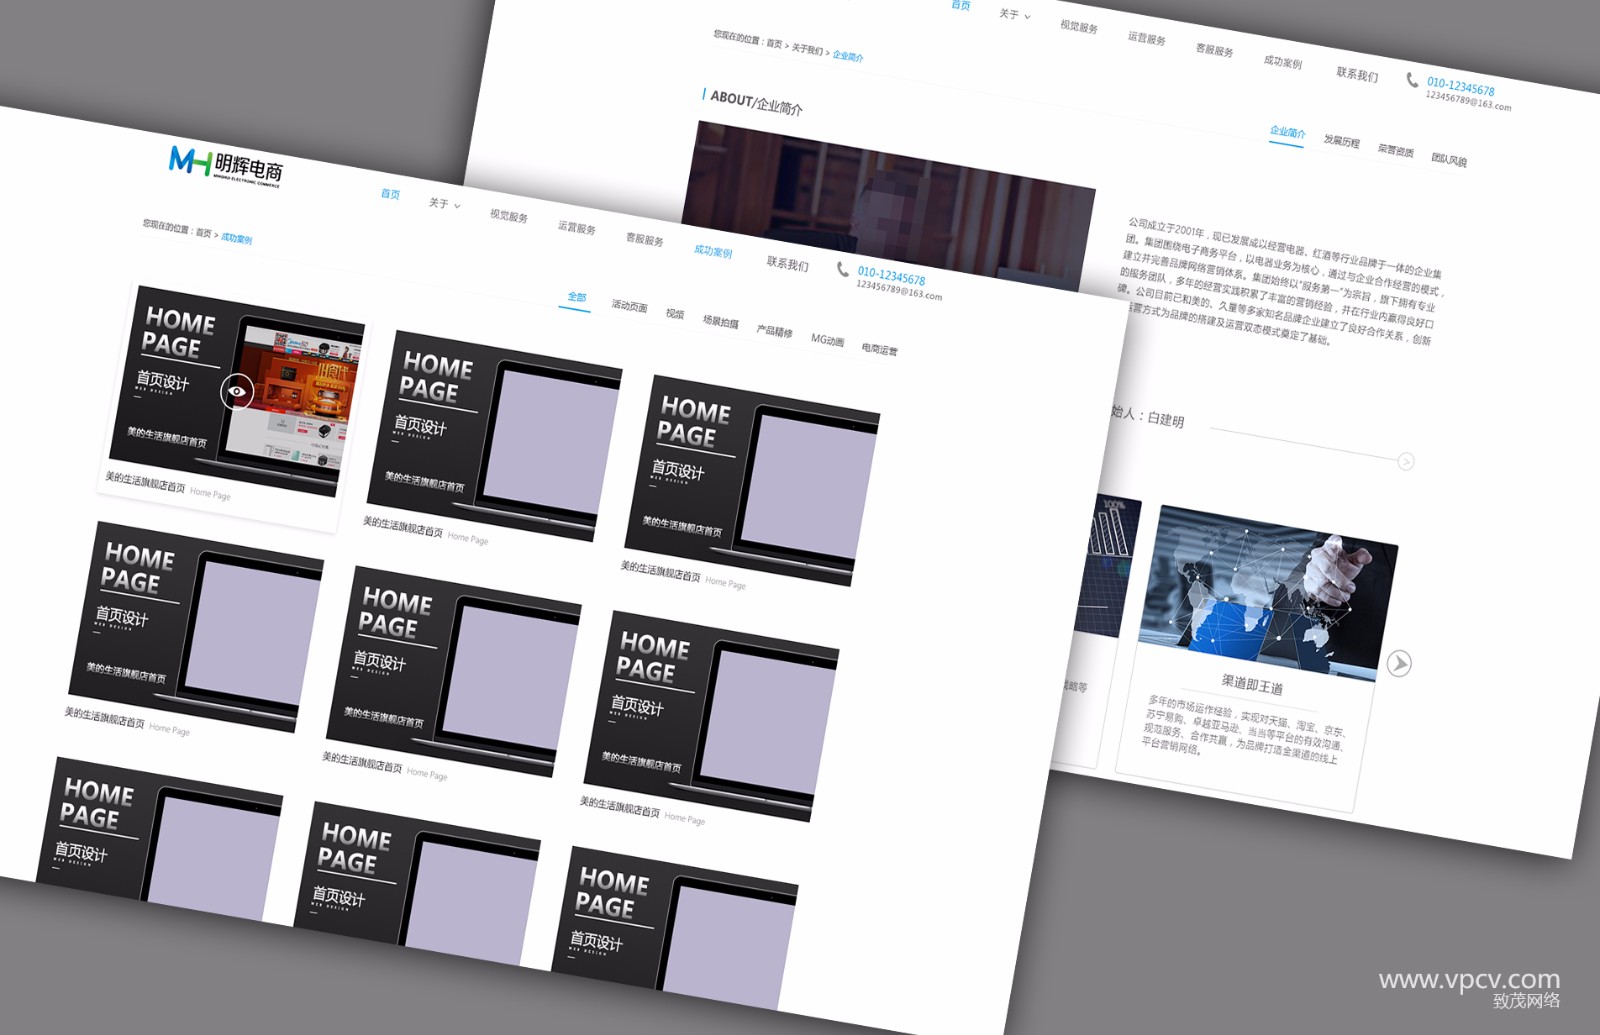Click the eye preview icon on the first thumbnail
The image size is (1600, 1035).
pyautogui.click(x=237, y=391)
